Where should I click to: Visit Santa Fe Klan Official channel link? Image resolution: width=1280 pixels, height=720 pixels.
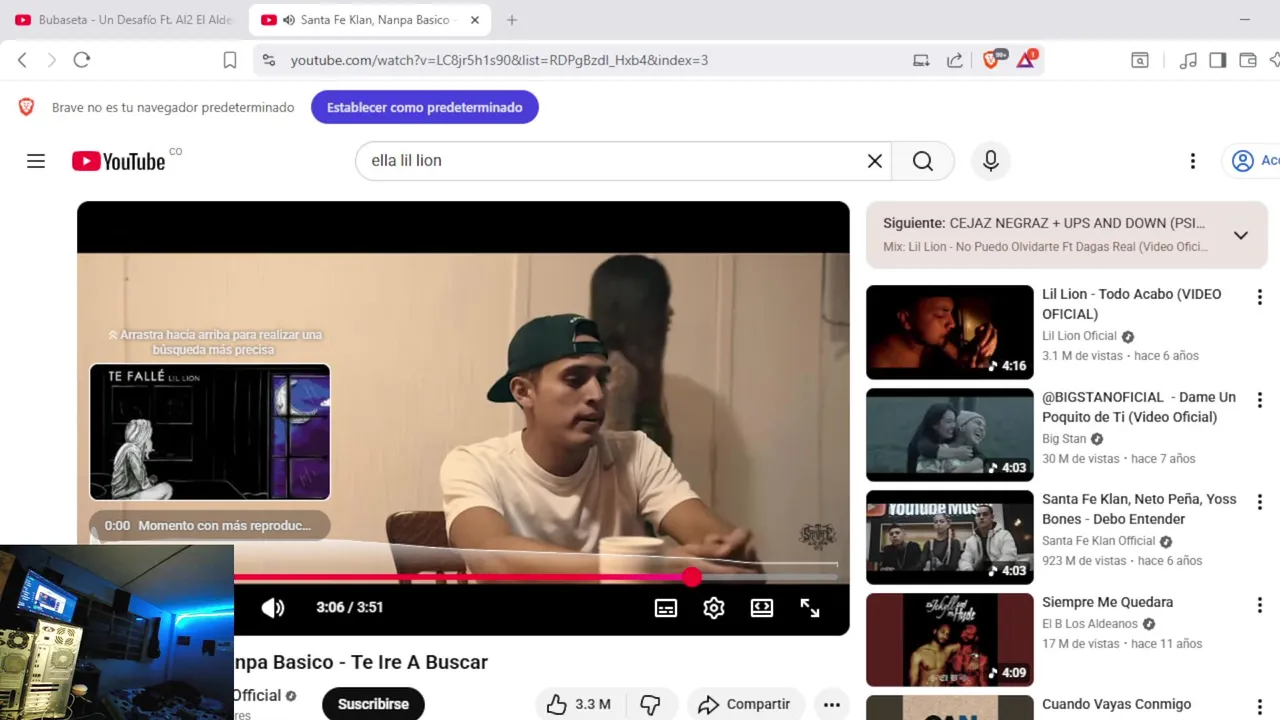click(1099, 541)
